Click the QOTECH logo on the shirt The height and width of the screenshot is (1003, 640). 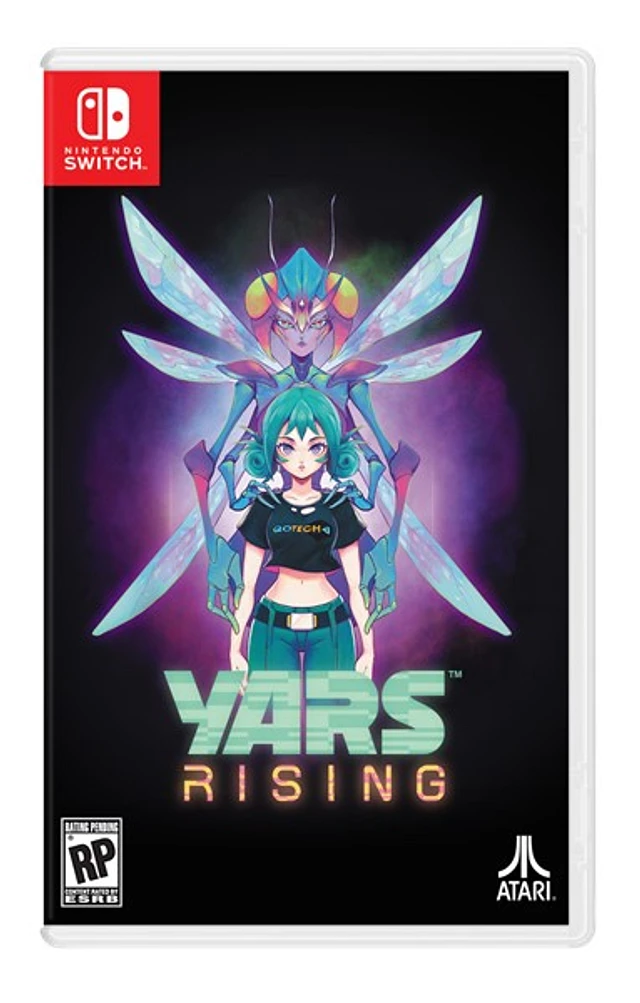[301, 528]
